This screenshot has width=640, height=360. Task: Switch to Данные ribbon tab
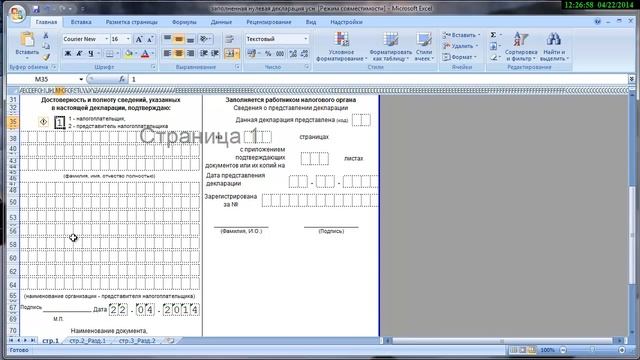tap(222, 22)
